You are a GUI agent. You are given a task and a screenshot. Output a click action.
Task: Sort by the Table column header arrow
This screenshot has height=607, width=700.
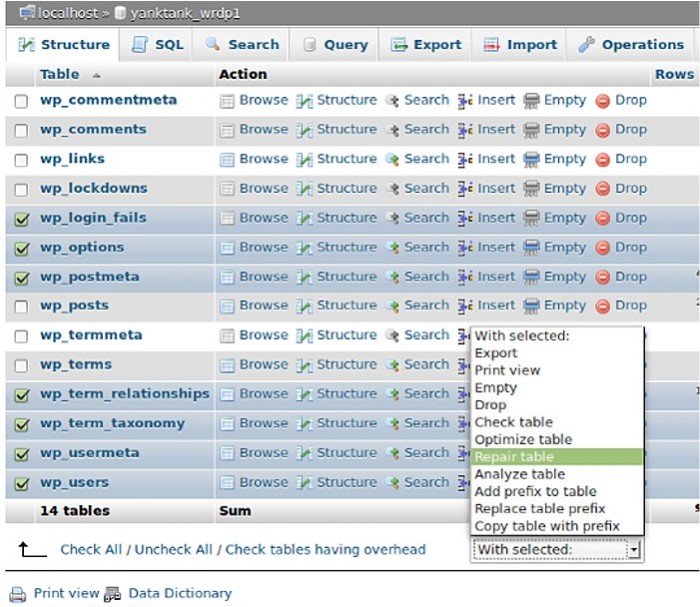pos(96,75)
